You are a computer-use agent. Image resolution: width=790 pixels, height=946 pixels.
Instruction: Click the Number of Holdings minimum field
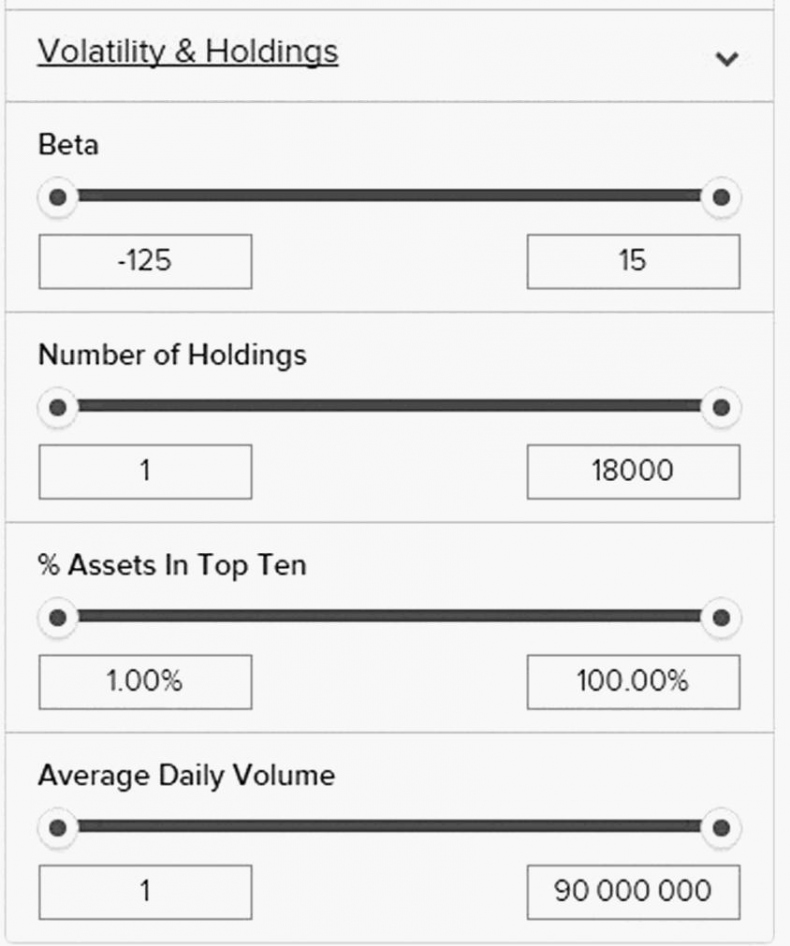145,472
